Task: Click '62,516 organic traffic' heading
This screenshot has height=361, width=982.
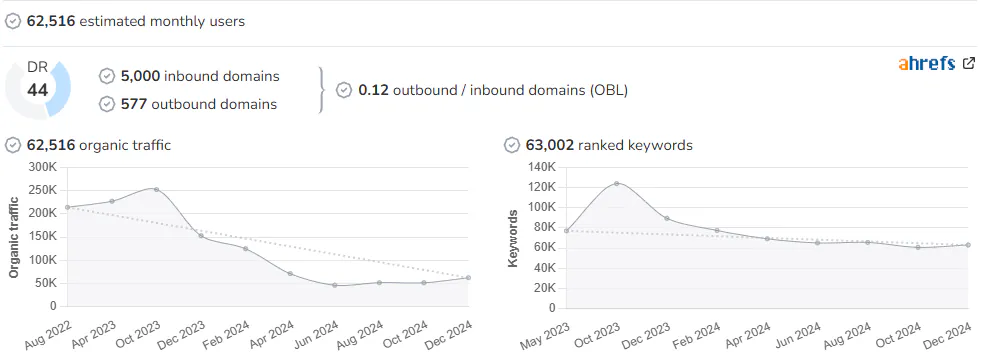Action: pyautogui.click(x=99, y=145)
